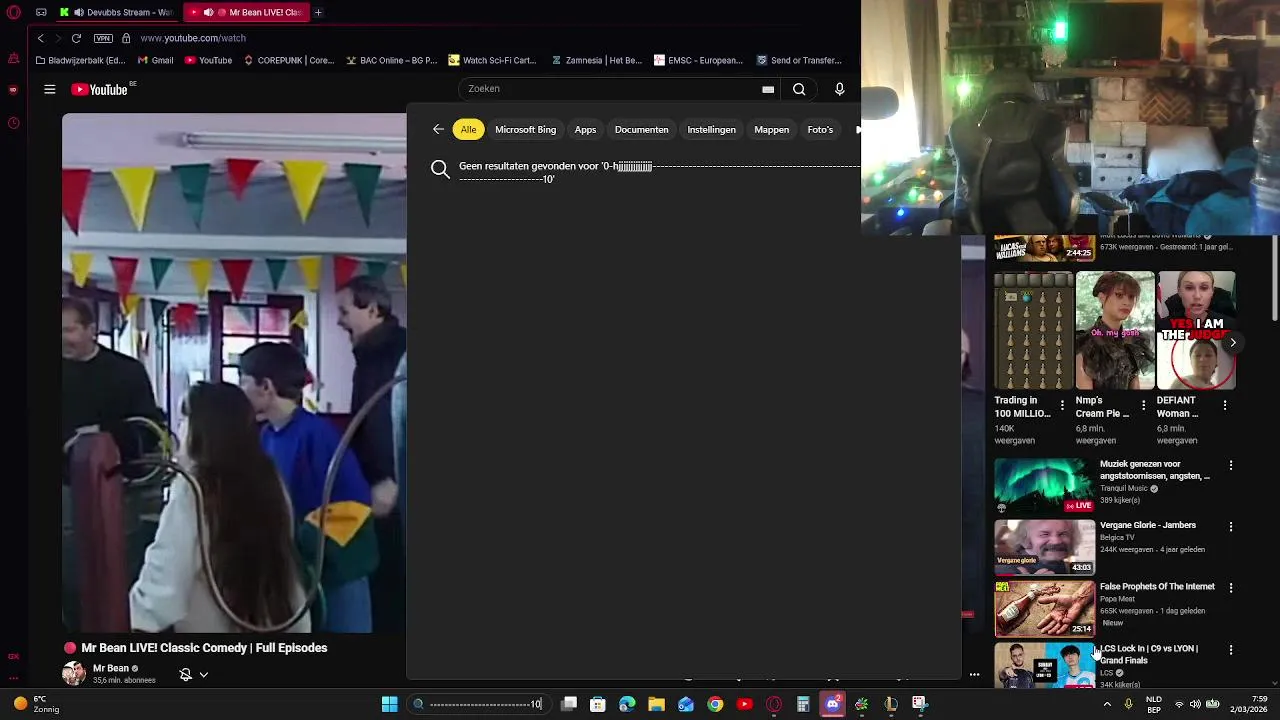Show hidden system tray icons chevron
The width and height of the screenshot is (1280, 720).
1107,704
